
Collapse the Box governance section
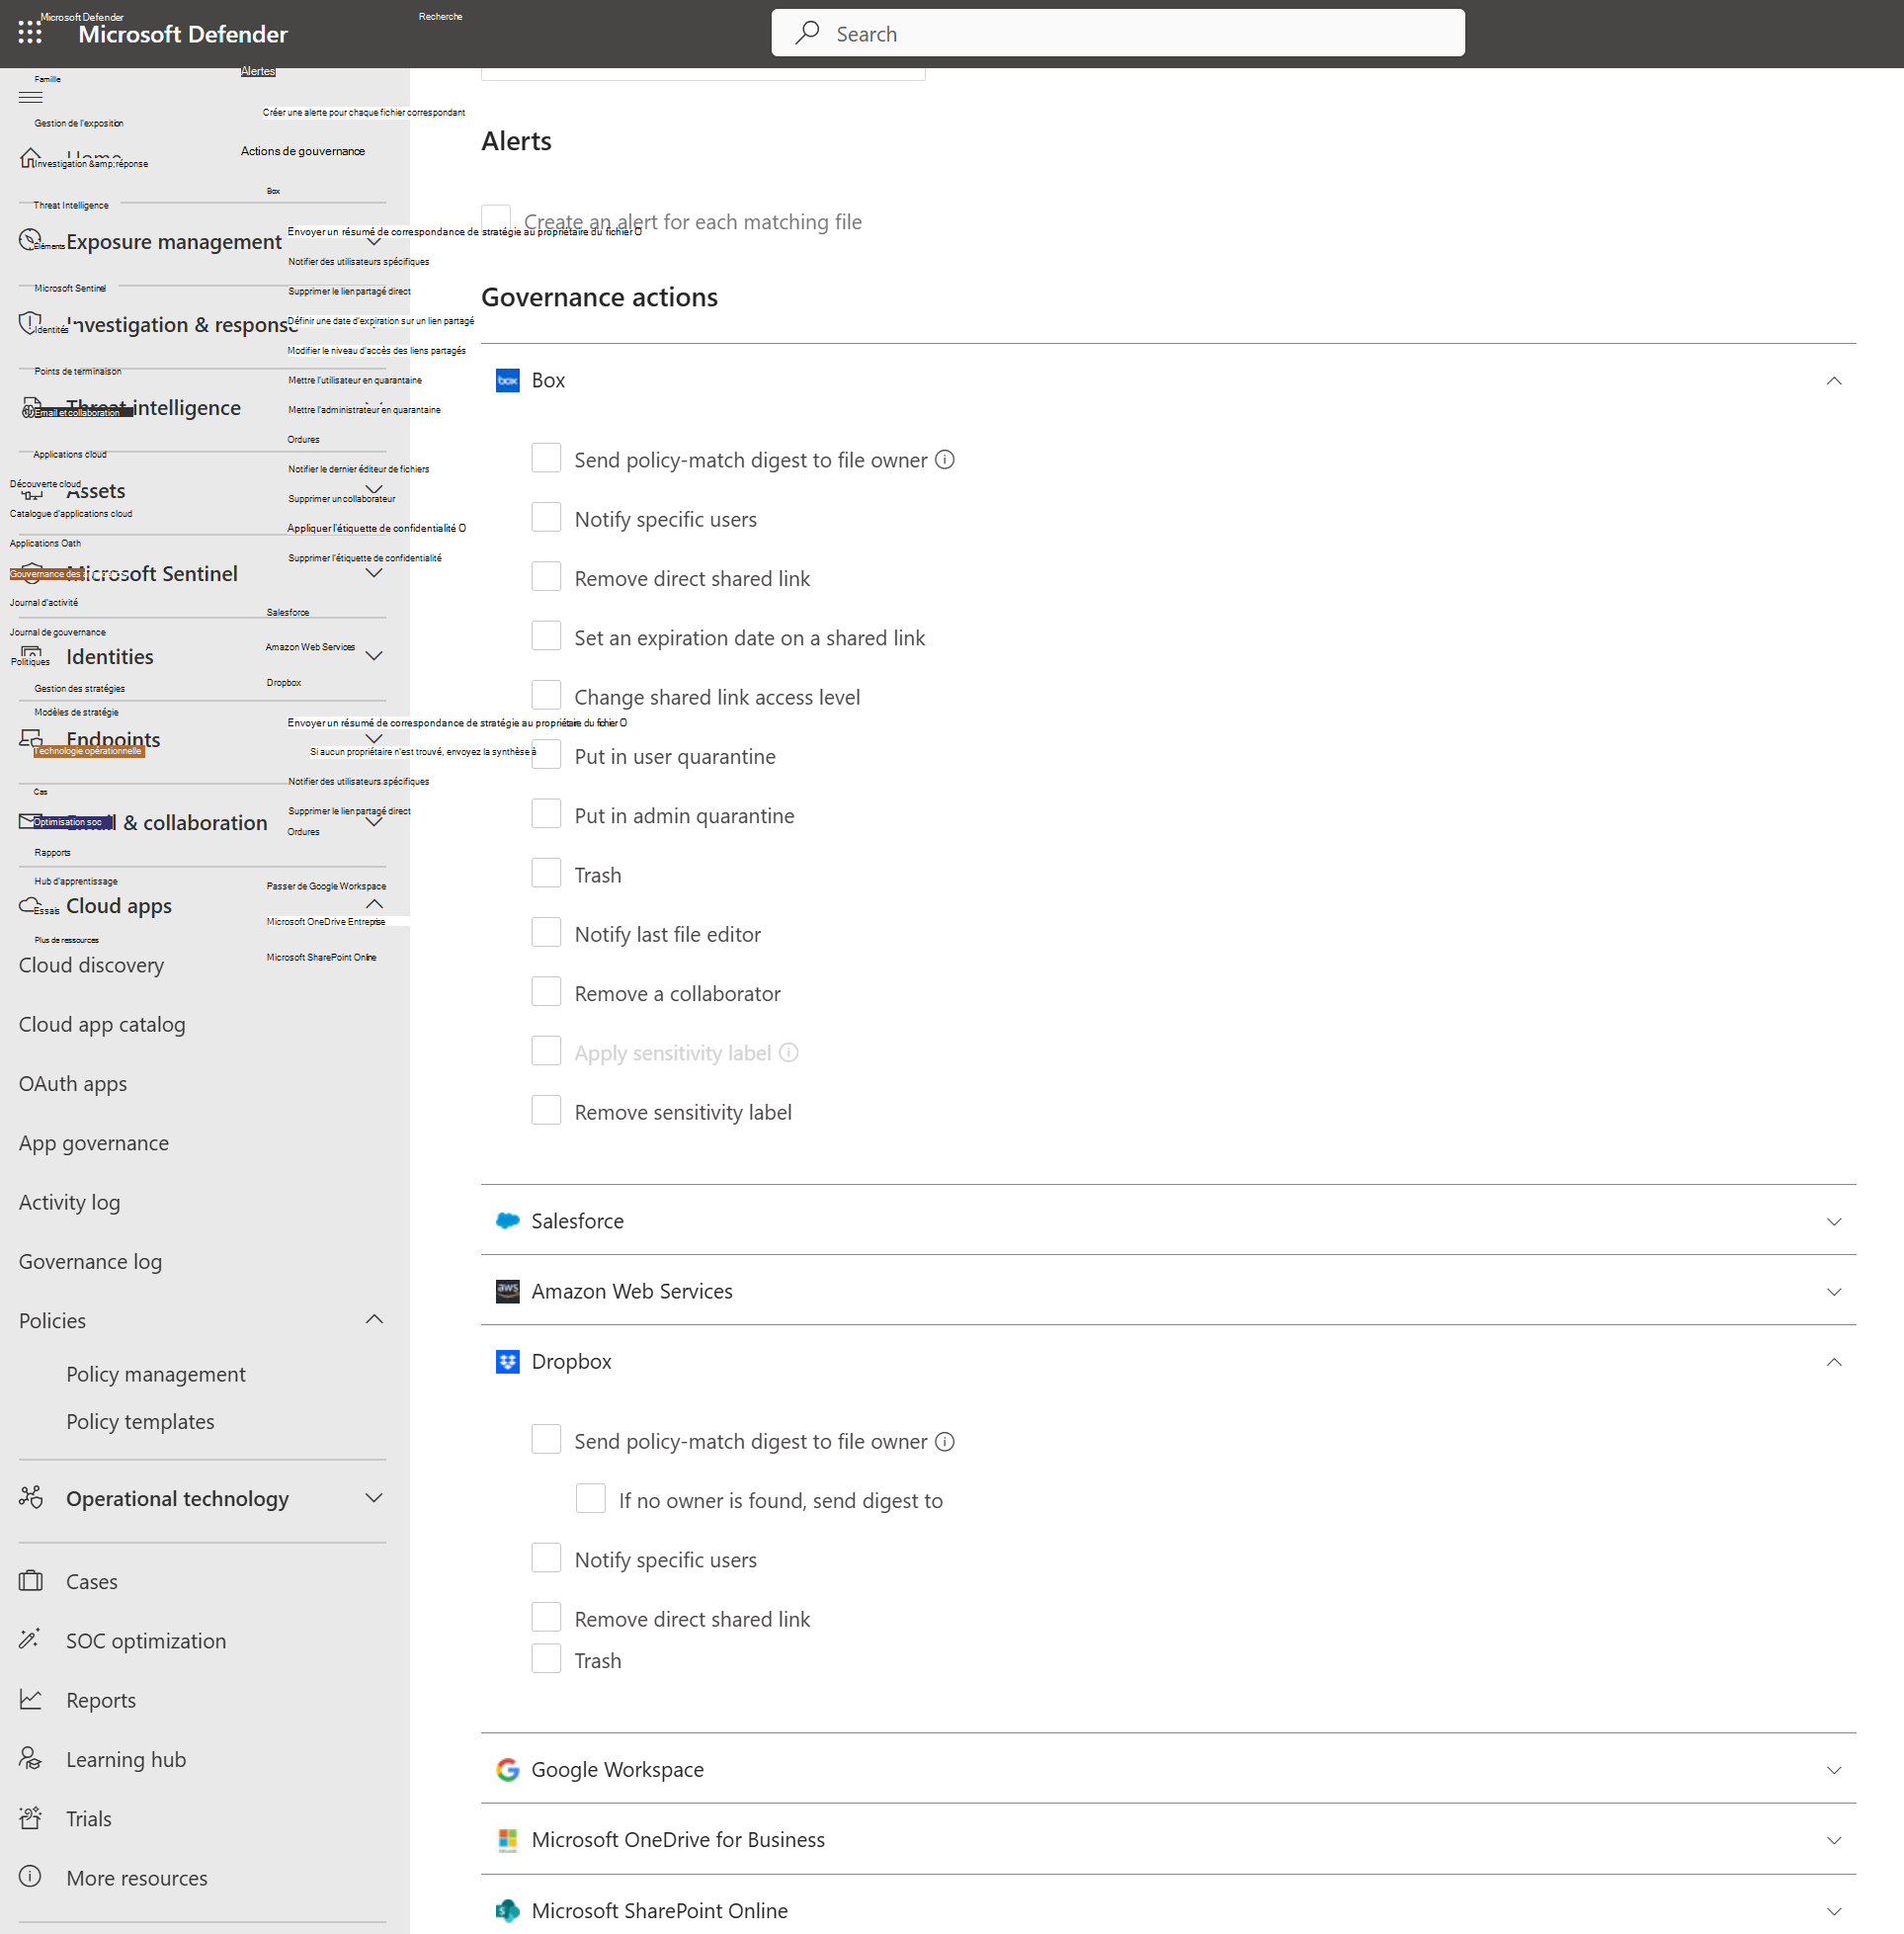(1833, 380)
